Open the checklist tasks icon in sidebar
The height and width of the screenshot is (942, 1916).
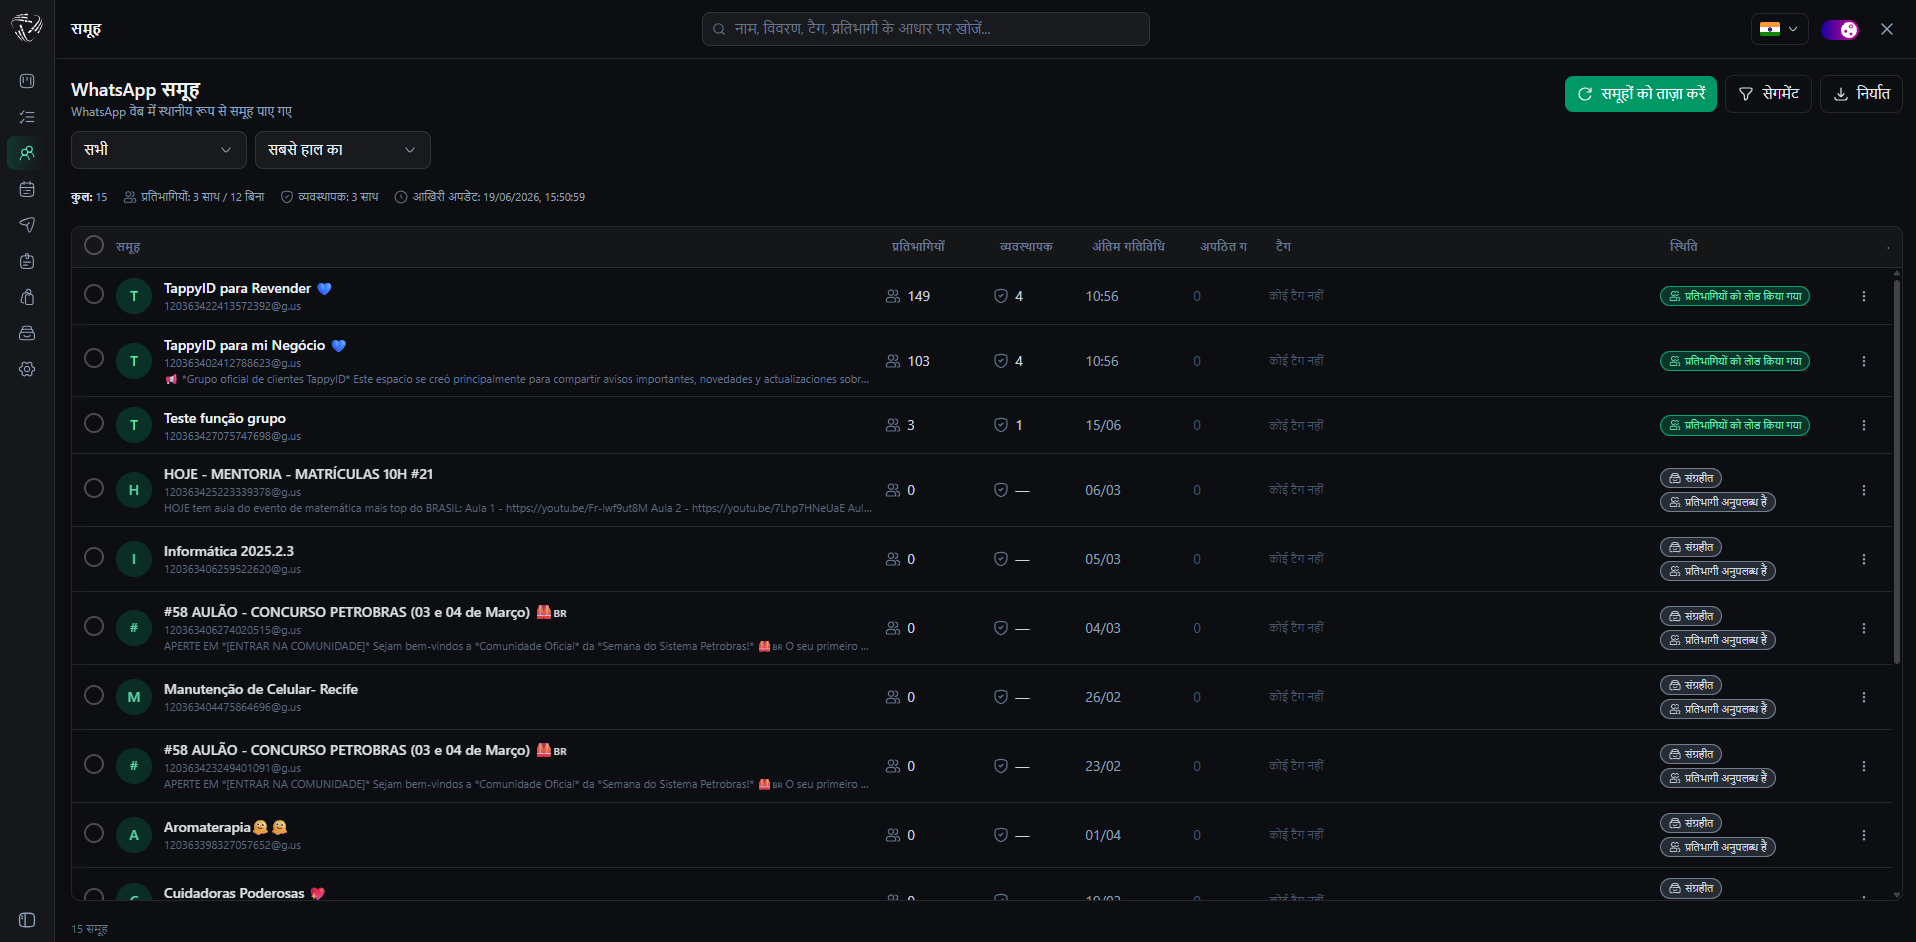click(27, 117)
